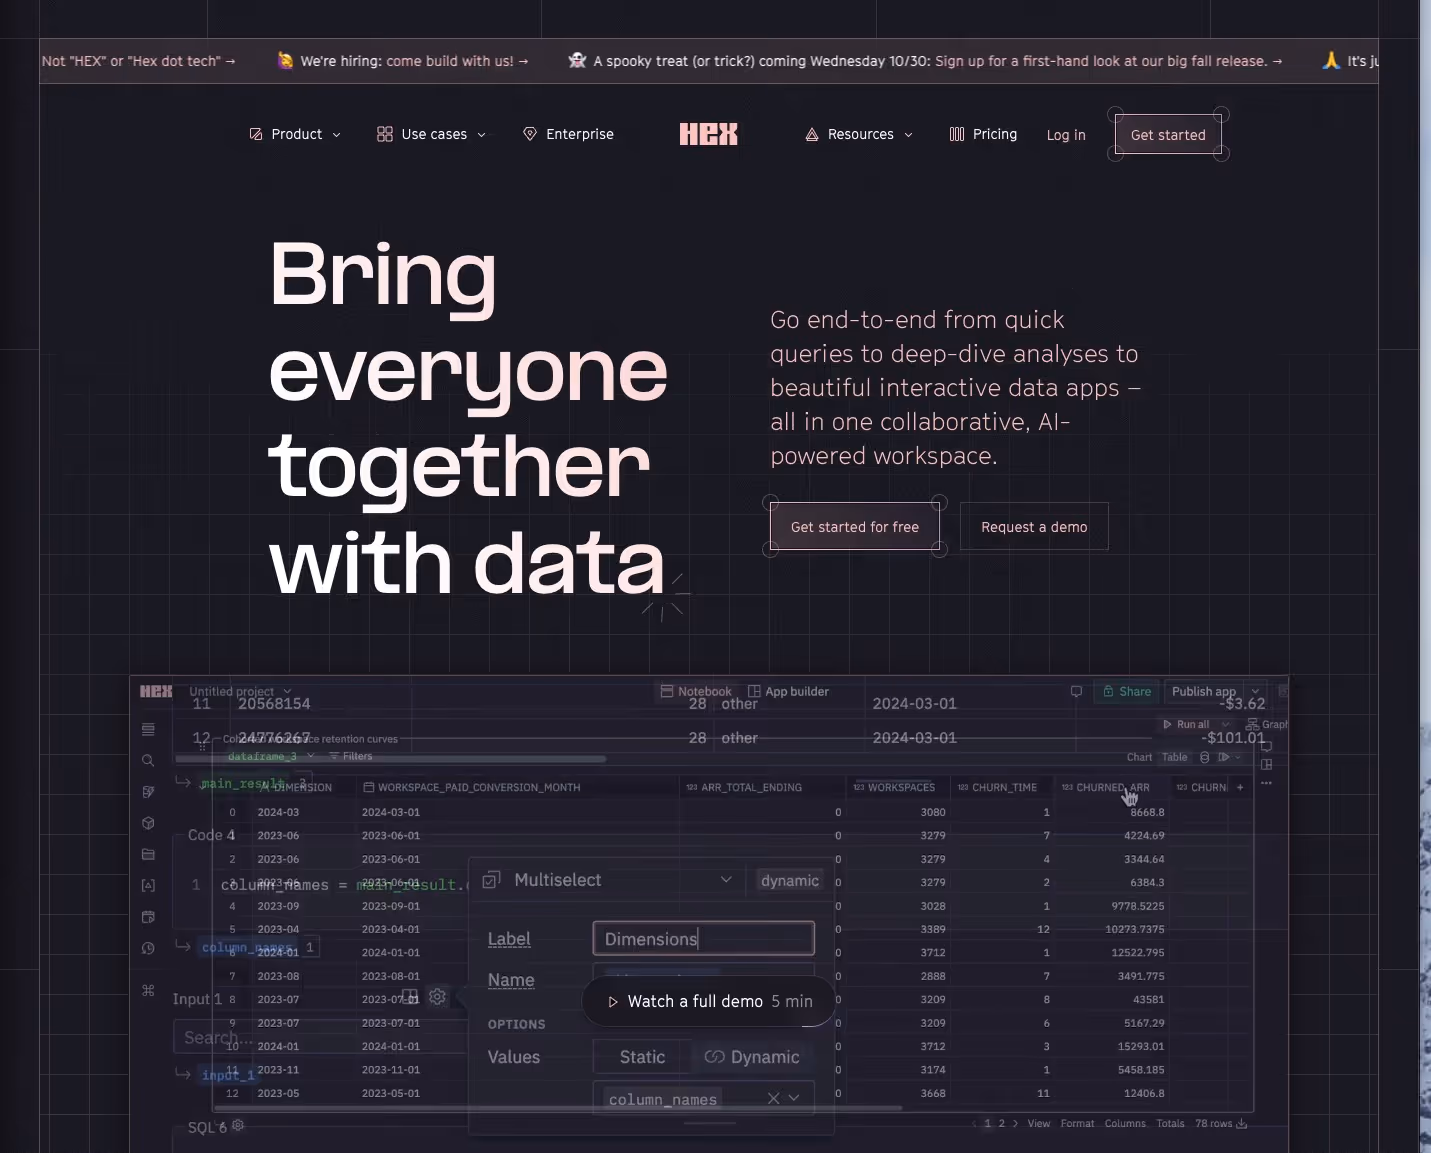Select the Dynamic values option

(752, 1057)
